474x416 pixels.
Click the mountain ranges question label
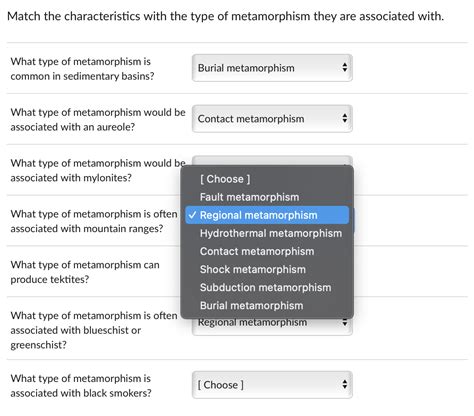[94, 221]
